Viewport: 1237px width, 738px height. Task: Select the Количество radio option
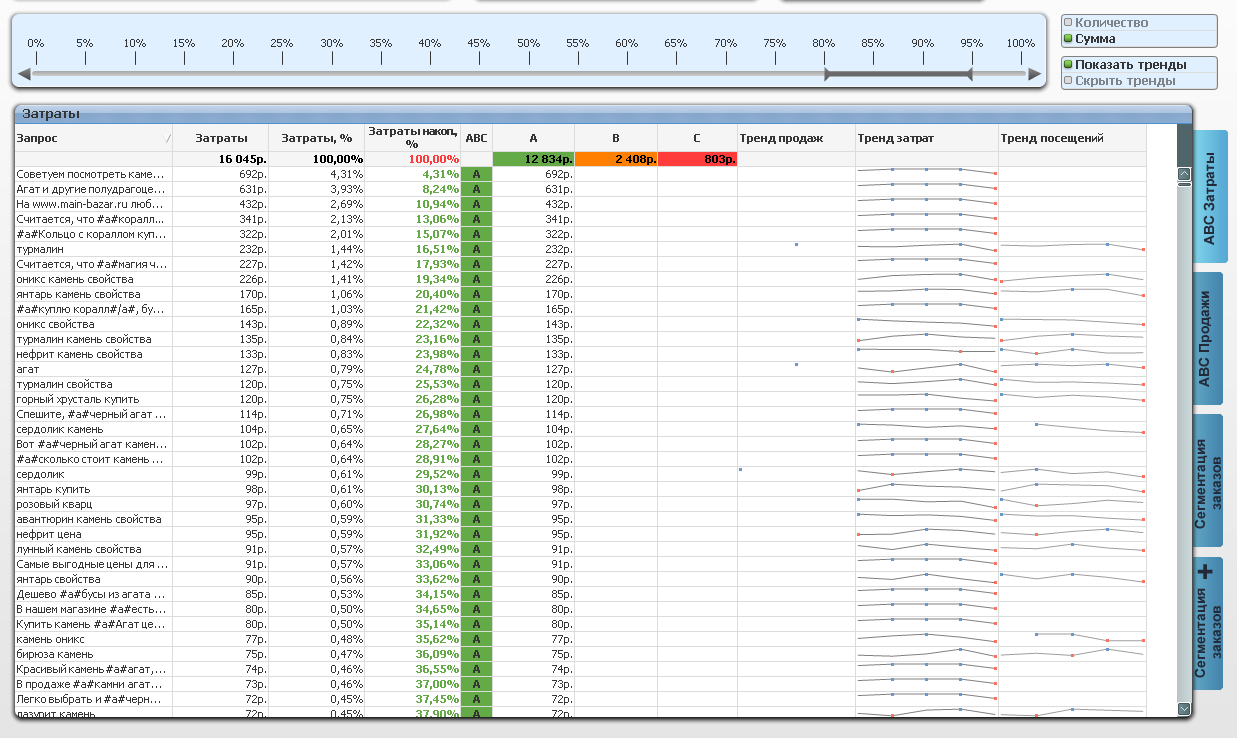[x=1139, y=22]
